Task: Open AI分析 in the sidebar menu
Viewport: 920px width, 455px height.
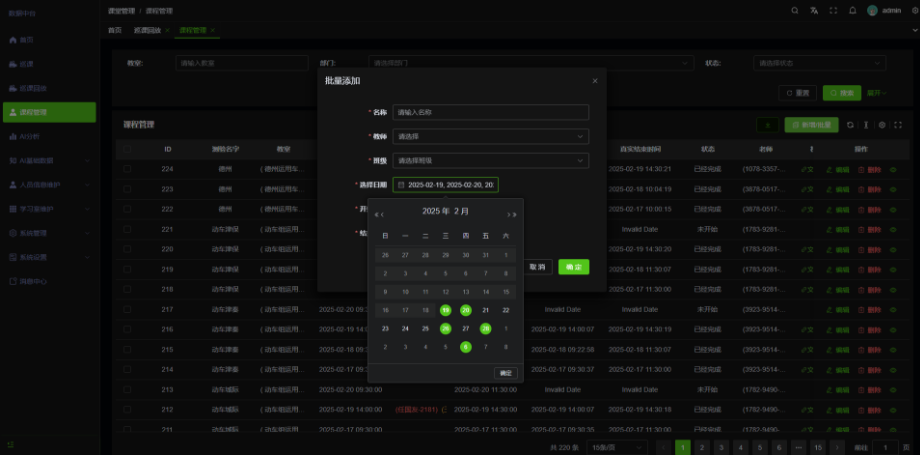Action: point(30,136)
